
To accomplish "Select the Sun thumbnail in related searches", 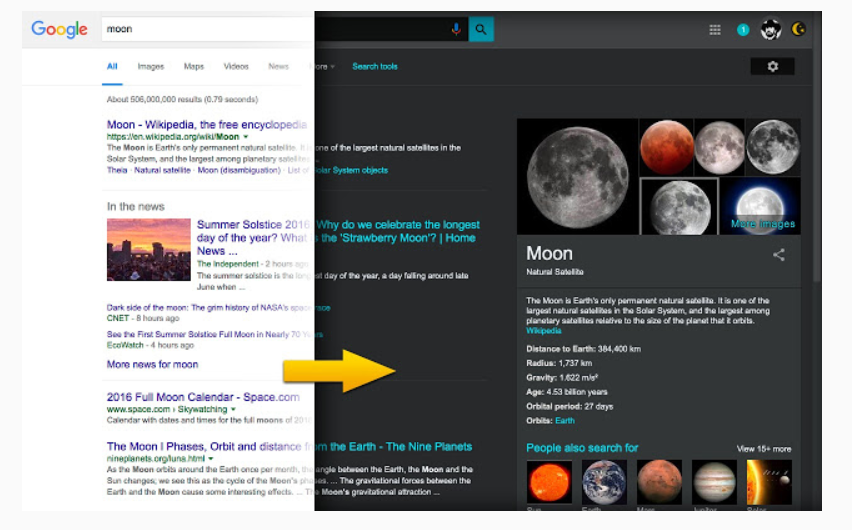I will tap(549, 482).
